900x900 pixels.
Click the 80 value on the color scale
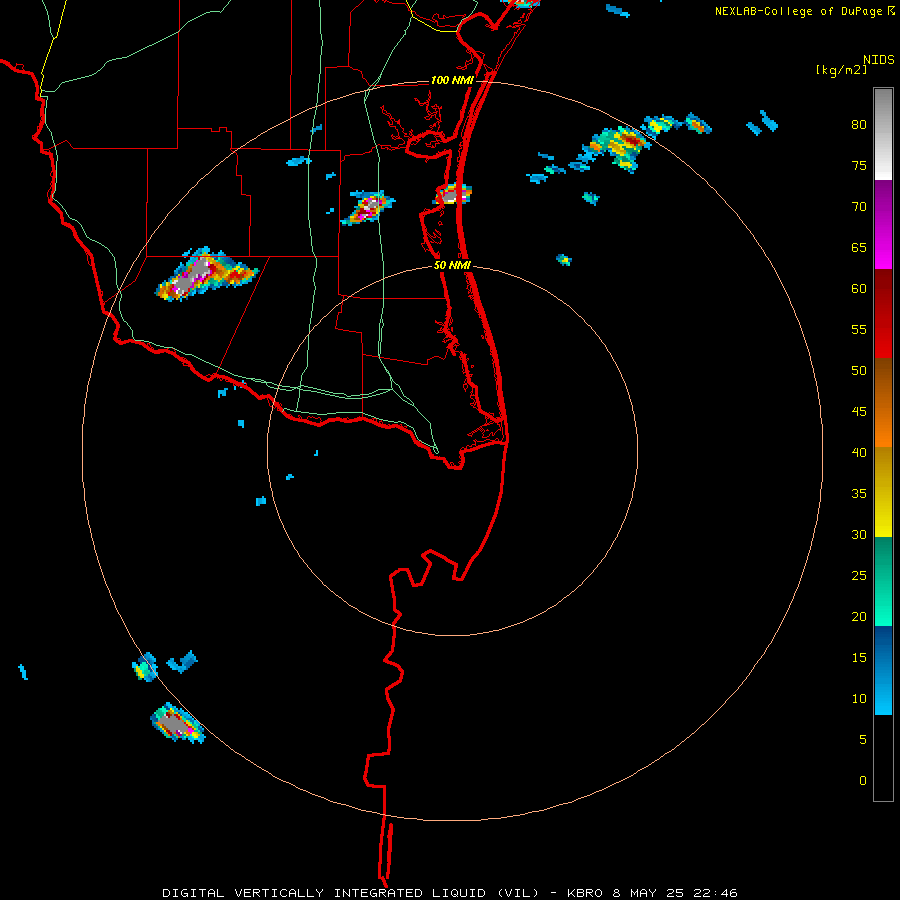(859, 125)
